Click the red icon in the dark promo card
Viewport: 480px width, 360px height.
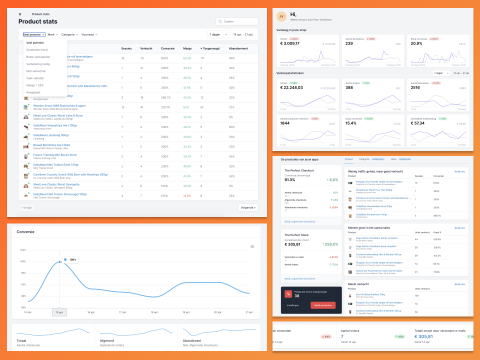coord(288,294)
